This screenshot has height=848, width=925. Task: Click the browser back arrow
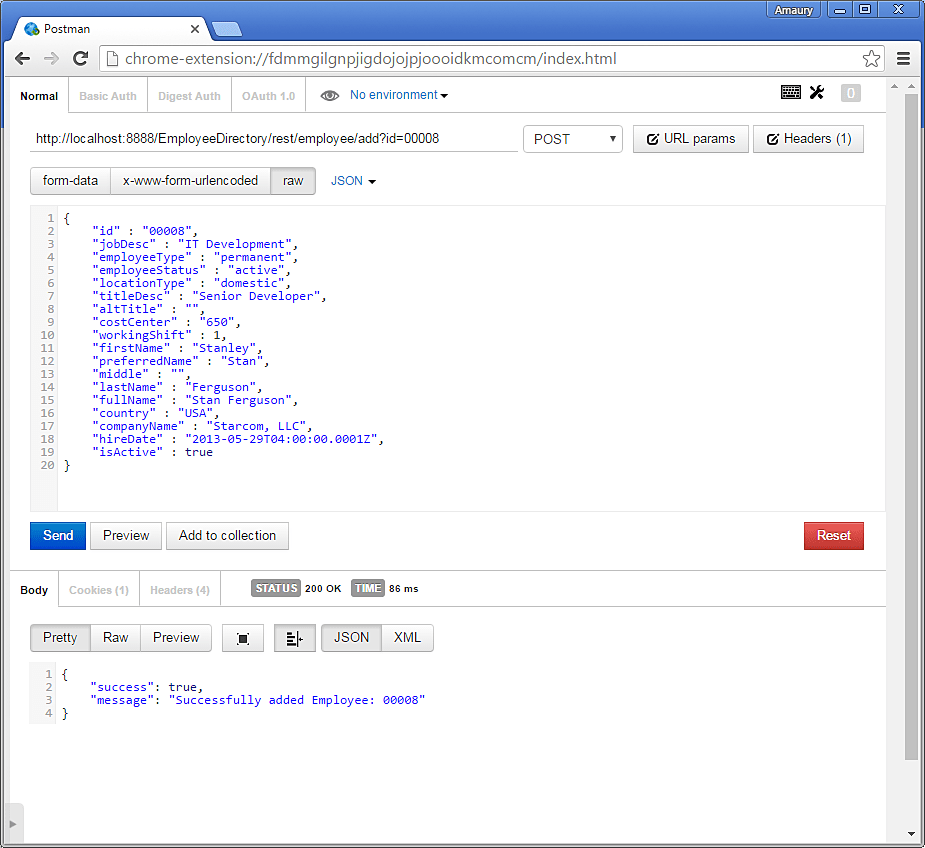click(22, 58)
